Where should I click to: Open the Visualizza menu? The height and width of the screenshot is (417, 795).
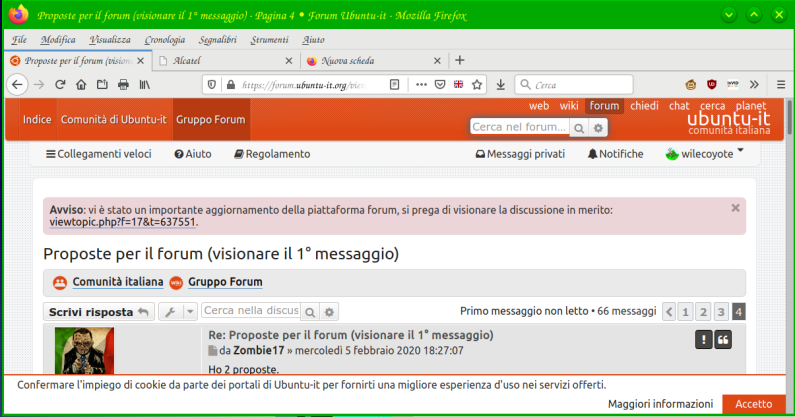110,40
